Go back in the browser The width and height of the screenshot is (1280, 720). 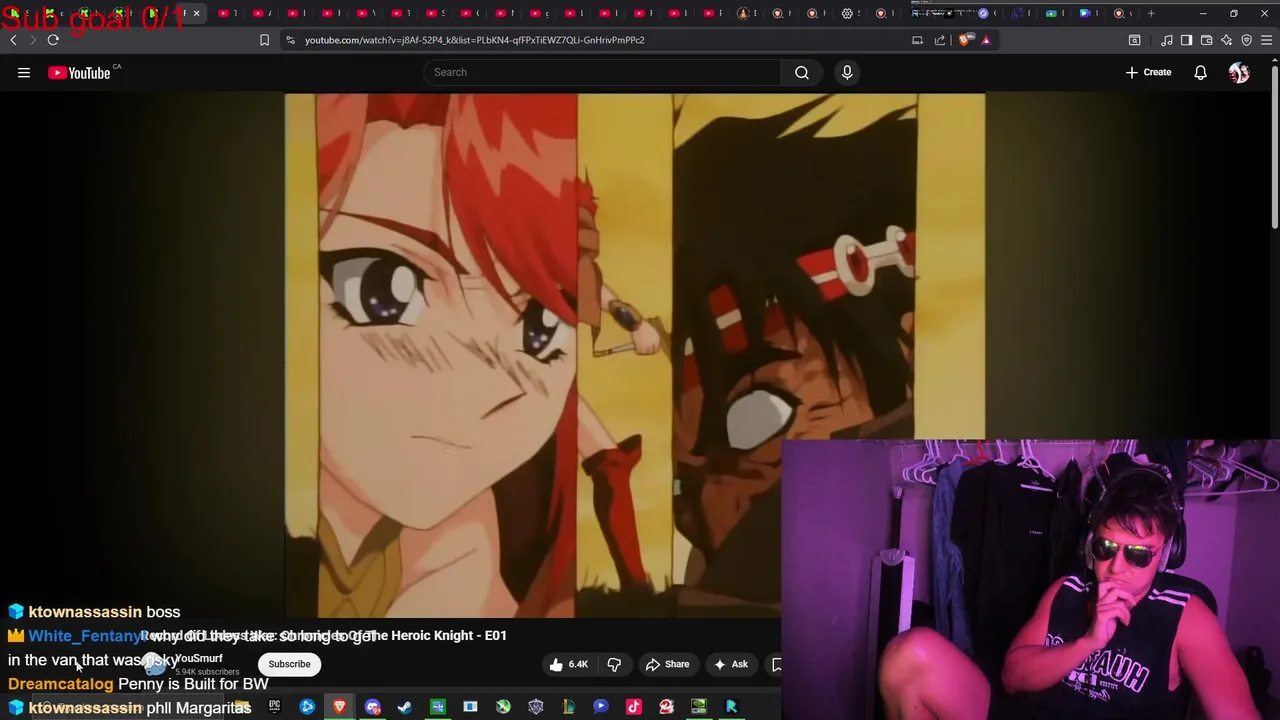13,40
